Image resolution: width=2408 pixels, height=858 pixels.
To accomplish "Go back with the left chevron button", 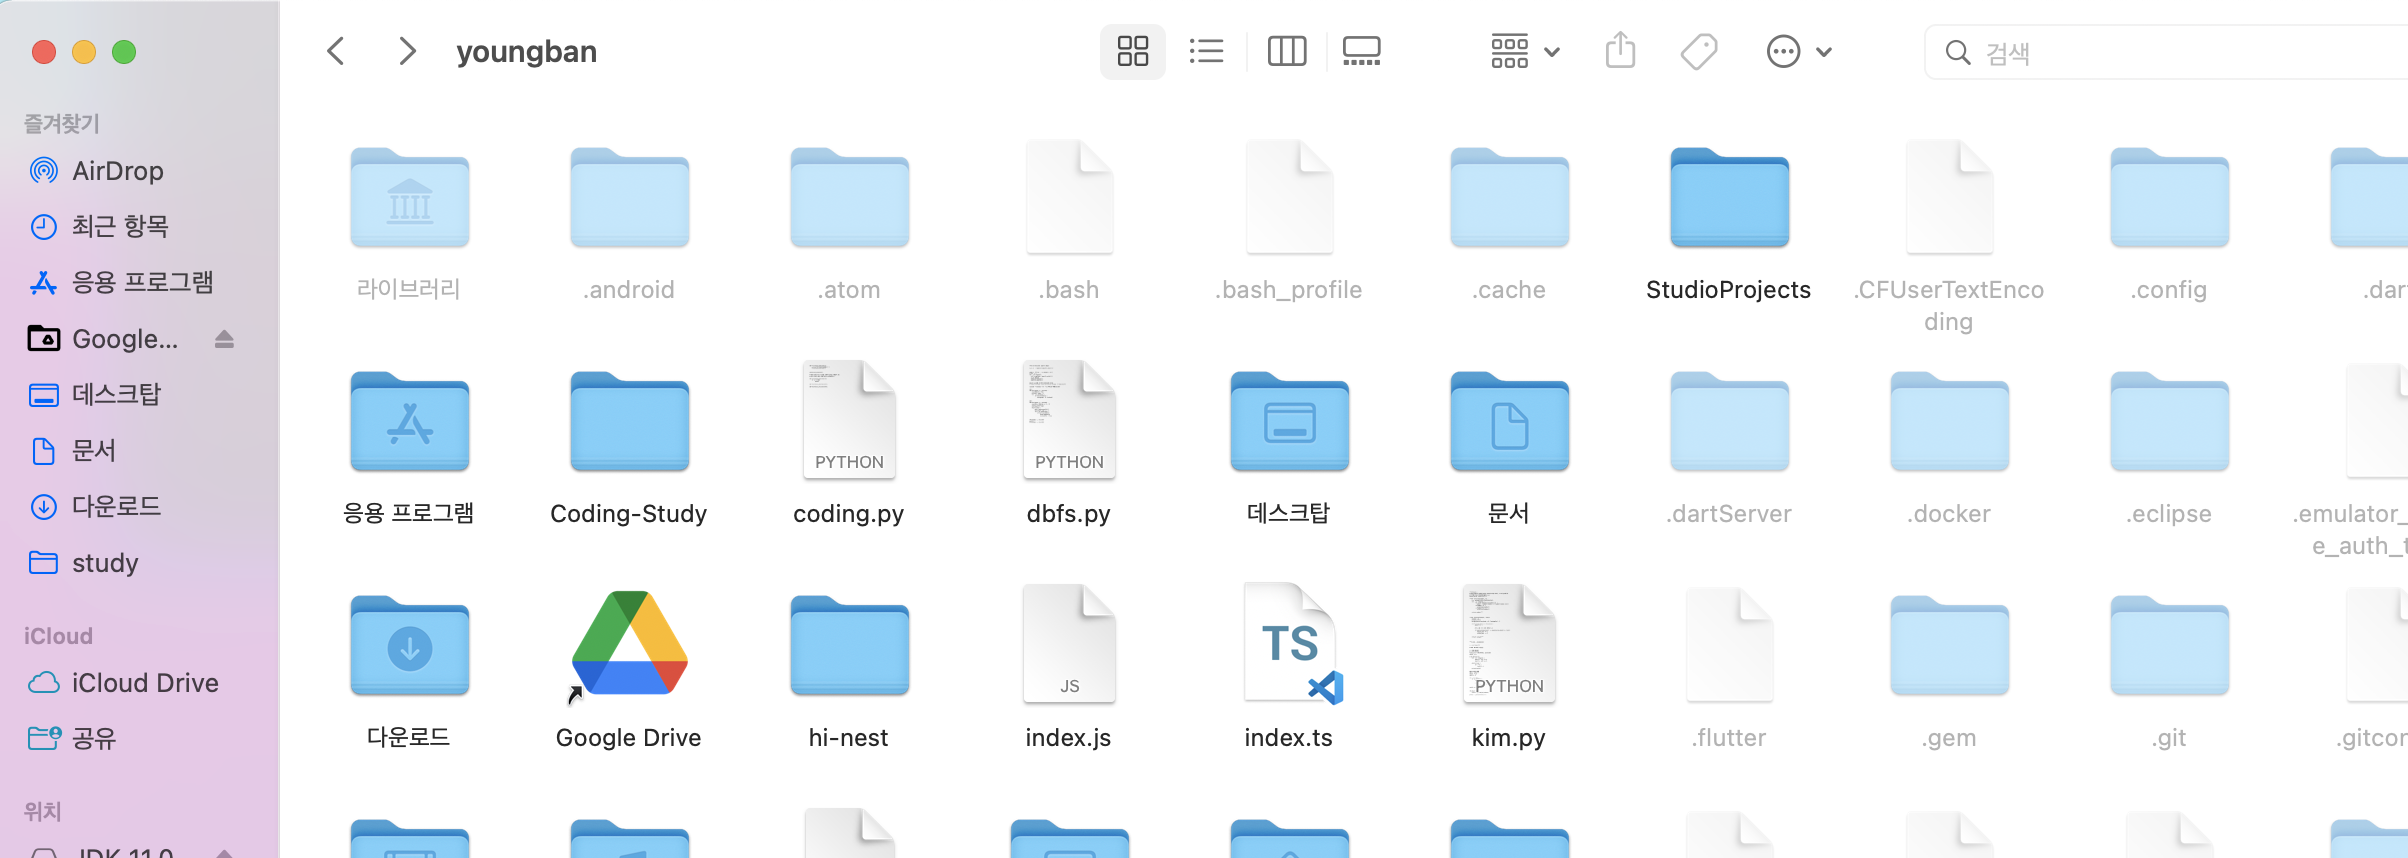I will coord(336,51).
